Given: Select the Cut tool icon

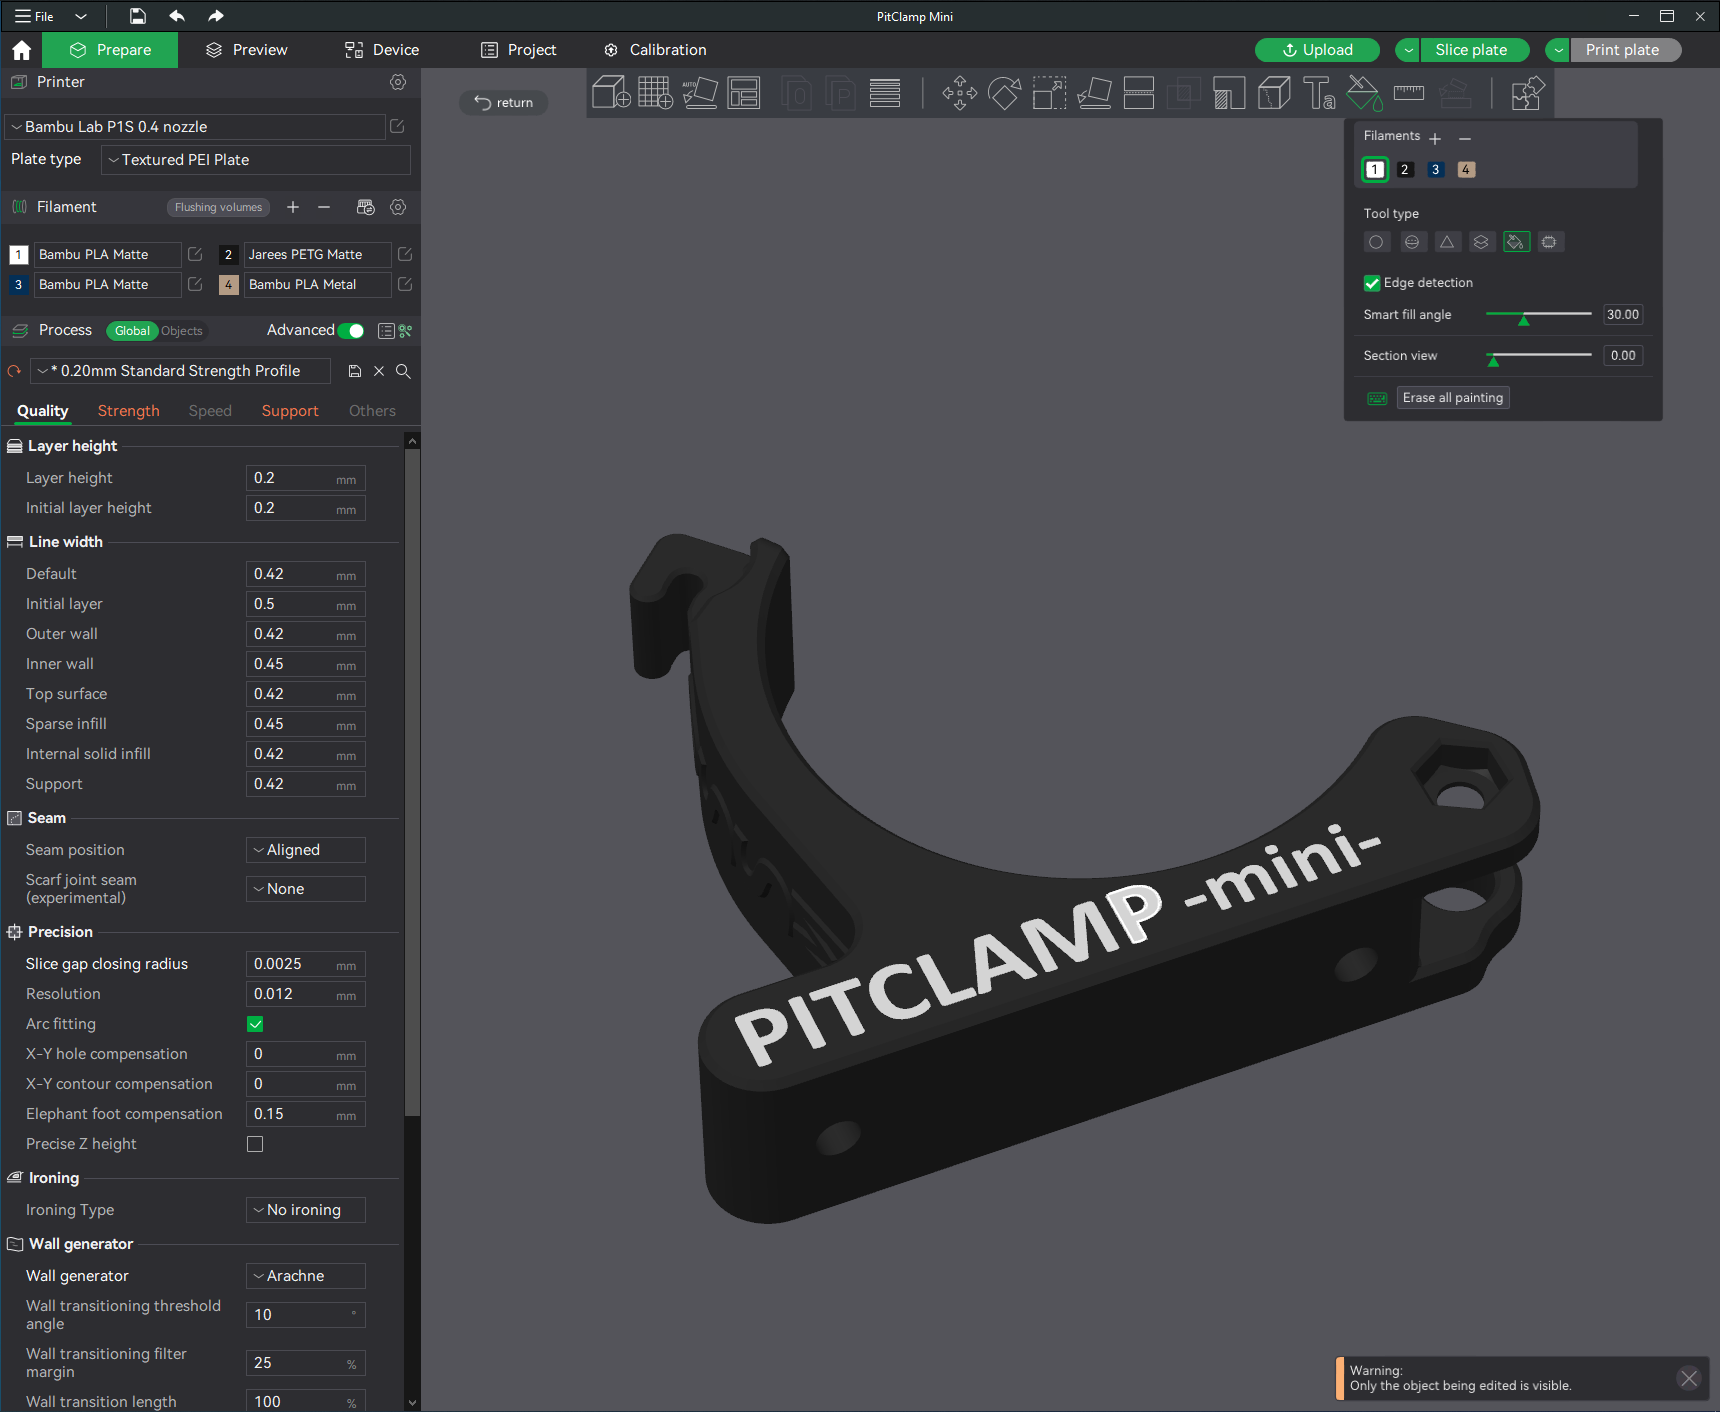Looking at the screenshot, I should [1139, 93].
